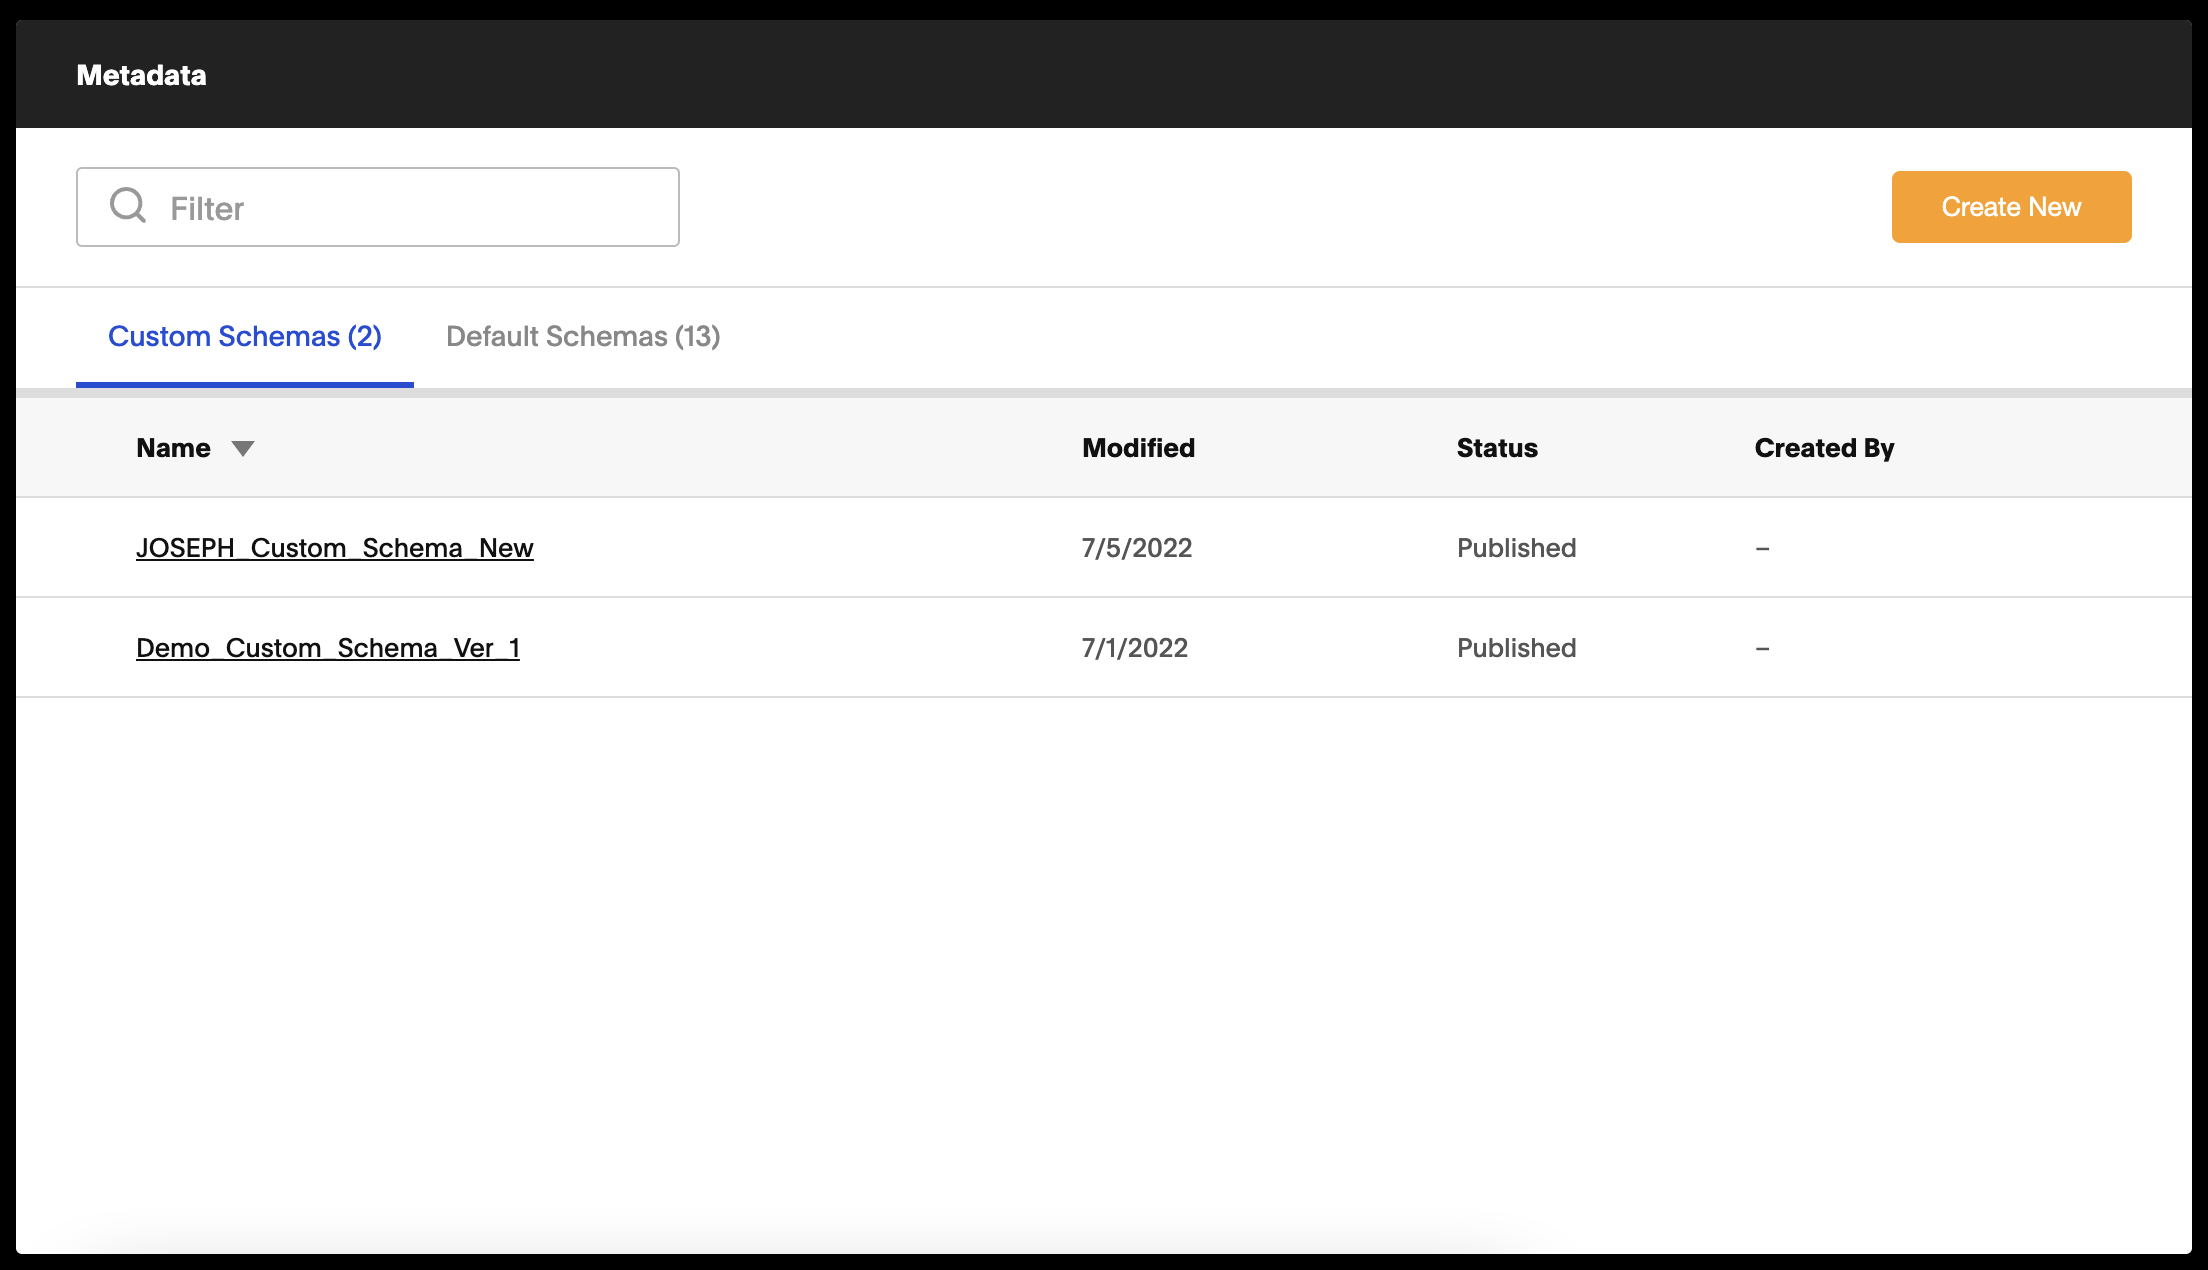Click the Metadata page title
Viewport: 2208px width, 1270px height.
[142, 75]
